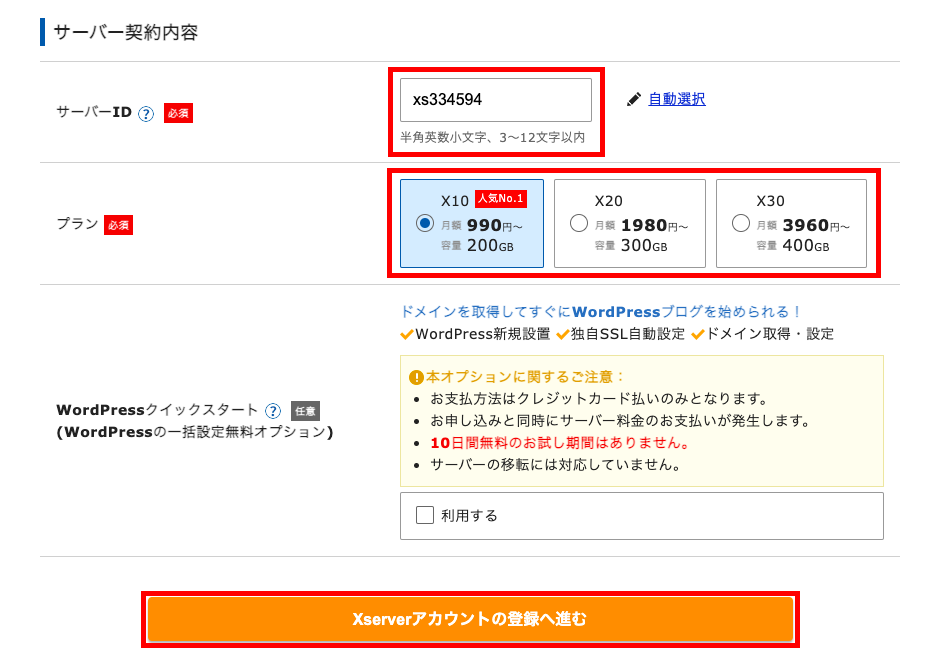Screen dimensions: 952x657
Task: Open the 自動選択 link
Action: click(x=676, y=99)
